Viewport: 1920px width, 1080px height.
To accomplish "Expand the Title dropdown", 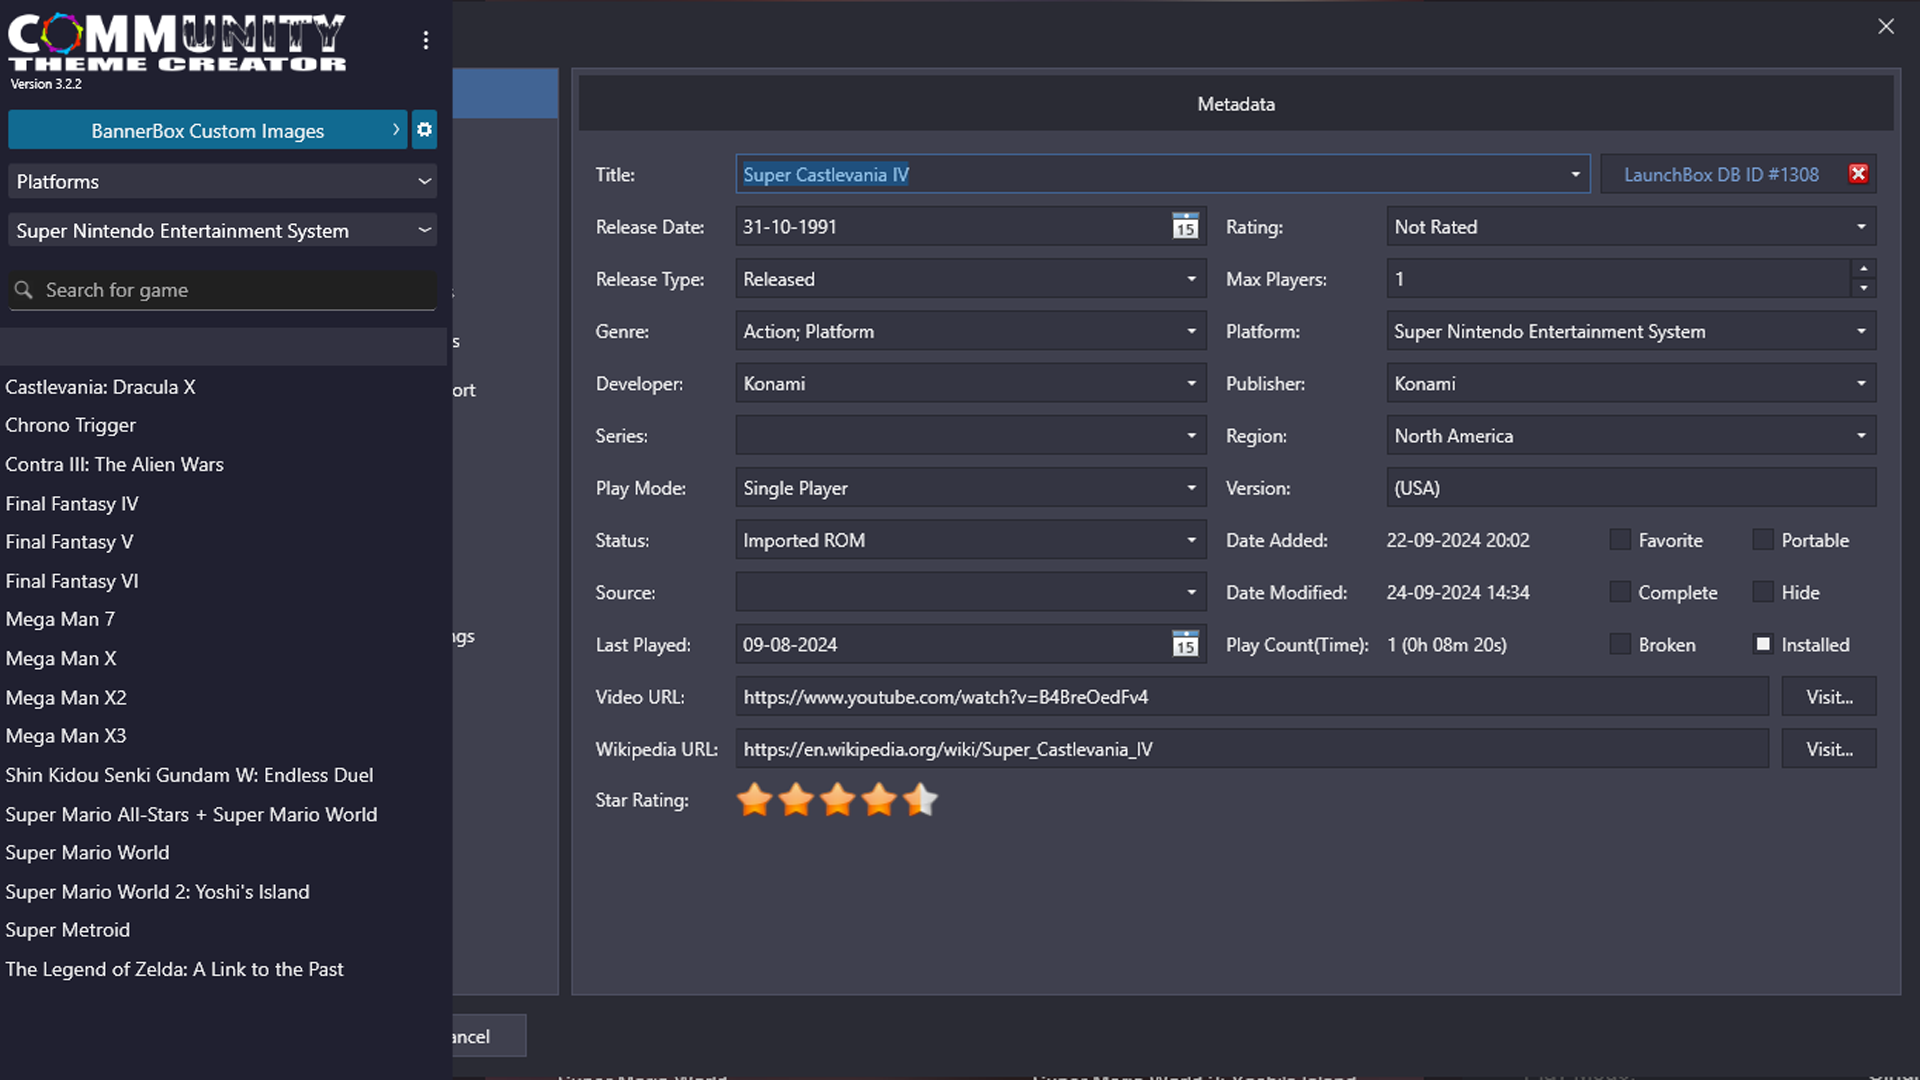I will [x=1575, y=175].
